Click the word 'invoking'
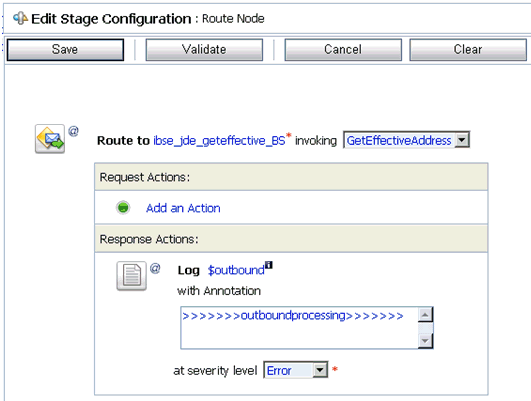Screen dimensions: 531x401 click(316, 141)
